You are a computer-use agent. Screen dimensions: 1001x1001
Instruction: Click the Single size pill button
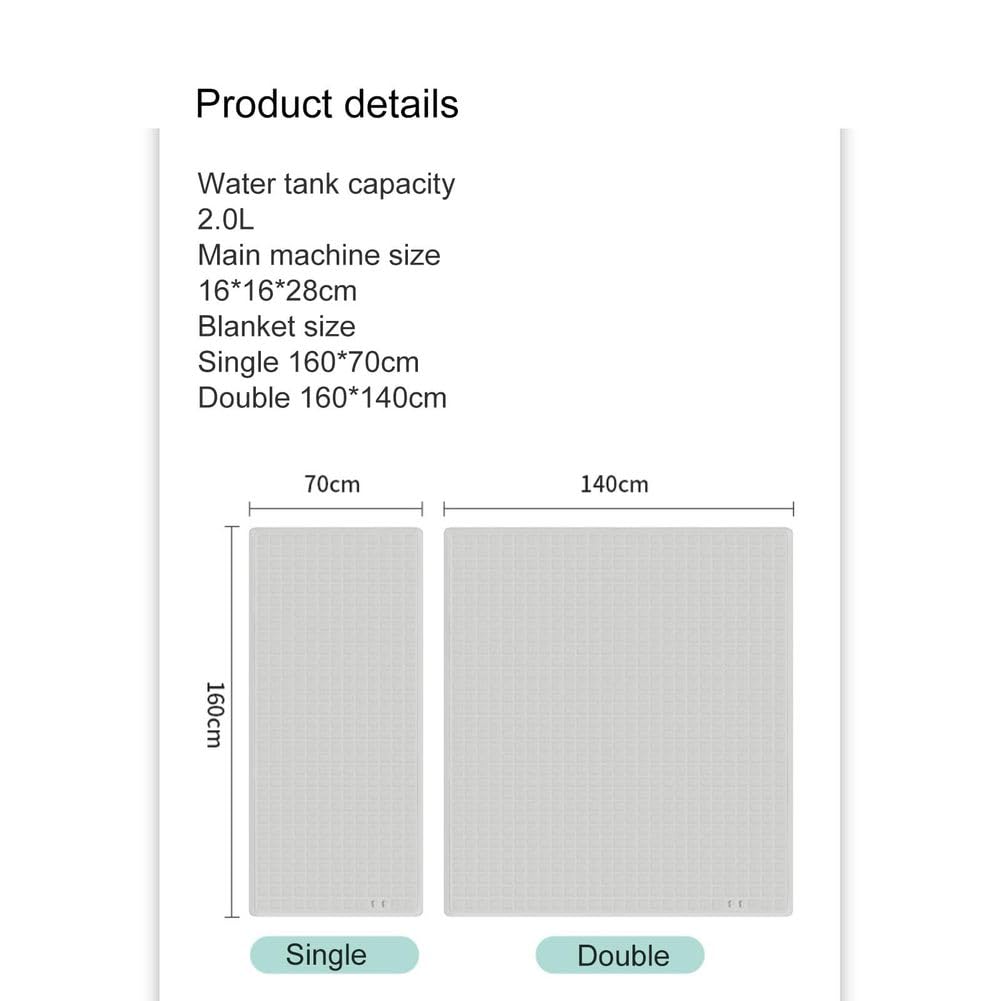pos(334,955)
